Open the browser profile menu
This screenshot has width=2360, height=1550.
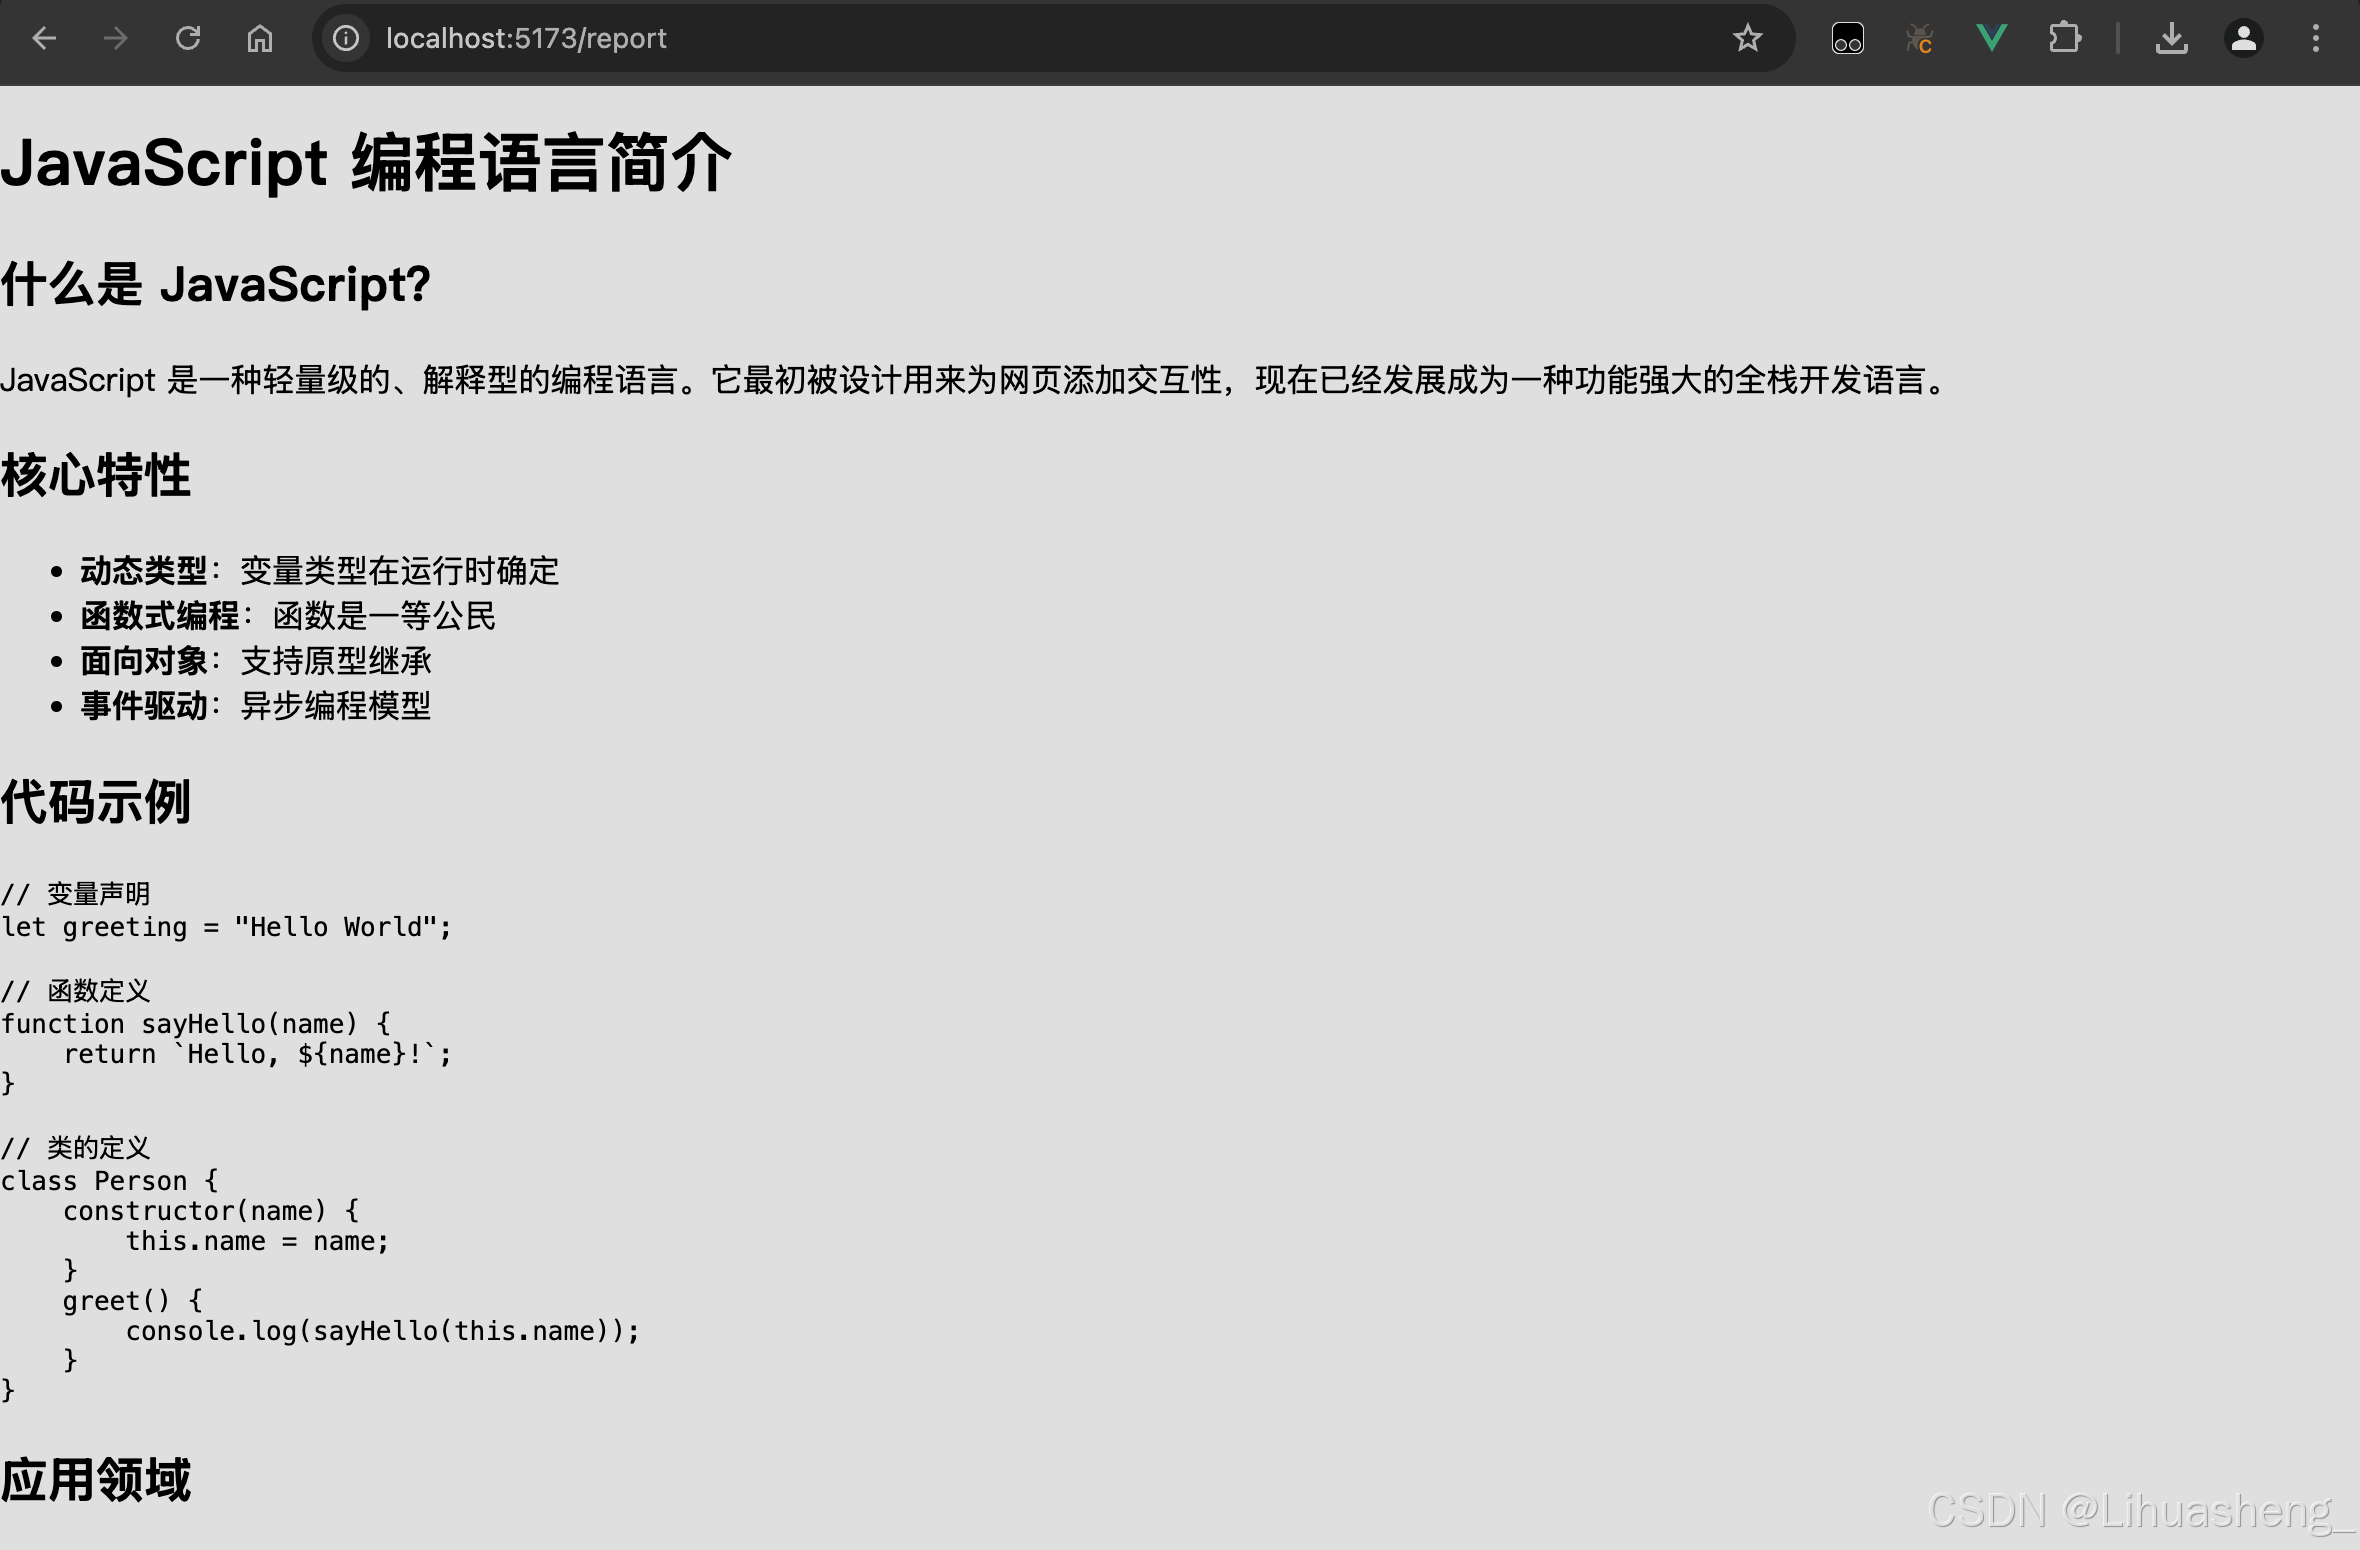(x=2244, y=38)
